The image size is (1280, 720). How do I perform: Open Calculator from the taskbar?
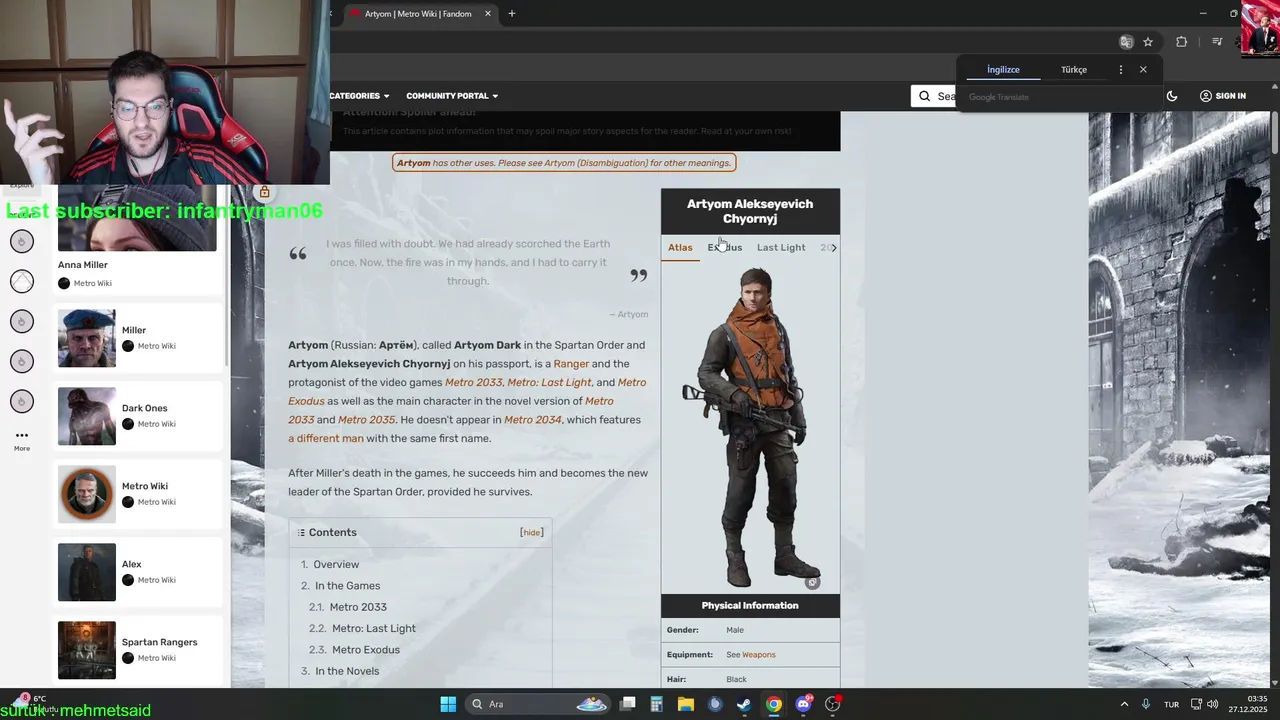coord(656,704)
